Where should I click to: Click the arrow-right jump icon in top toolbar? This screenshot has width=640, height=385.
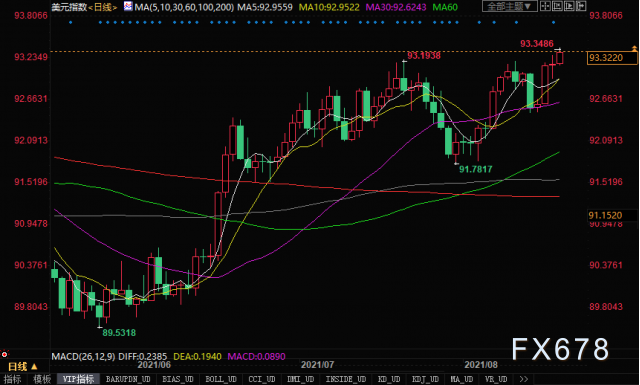coord(581,6)
